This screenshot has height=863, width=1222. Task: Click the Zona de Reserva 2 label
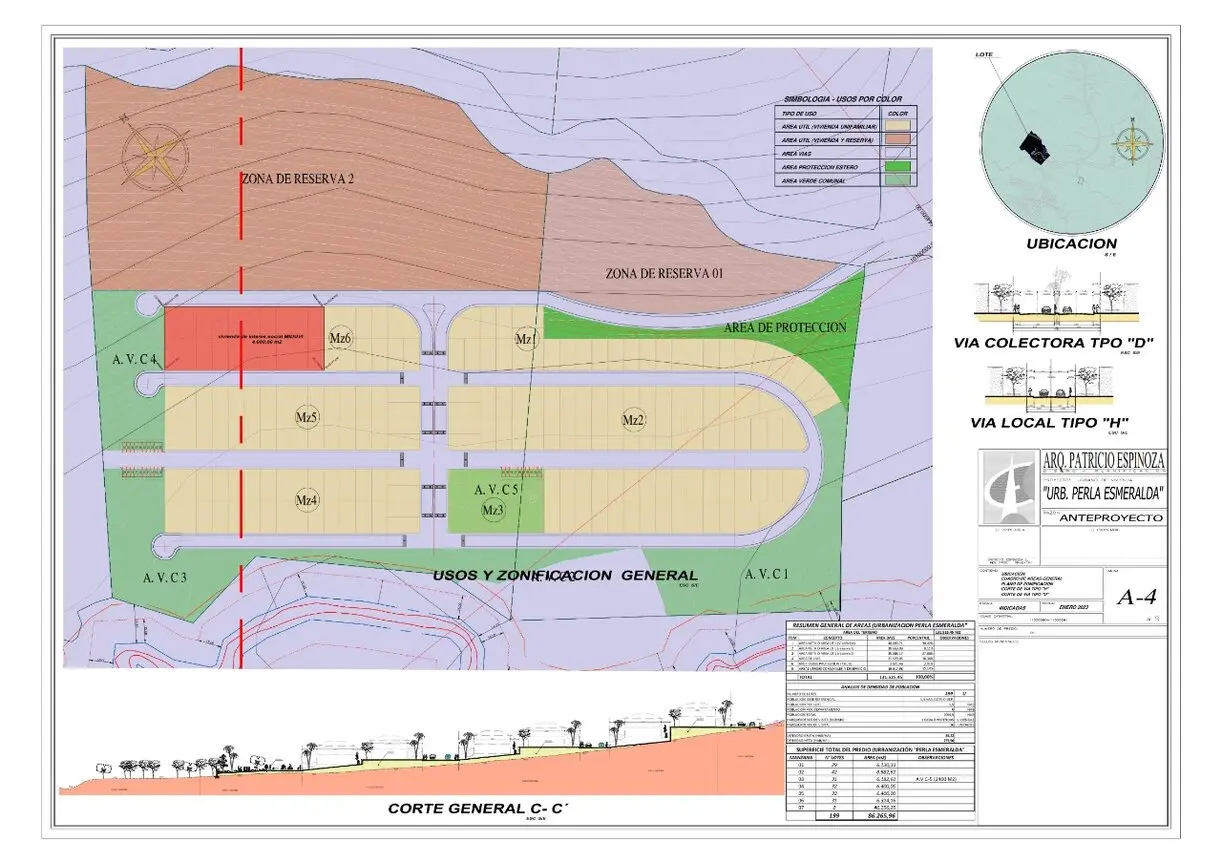tap(298, 179)
